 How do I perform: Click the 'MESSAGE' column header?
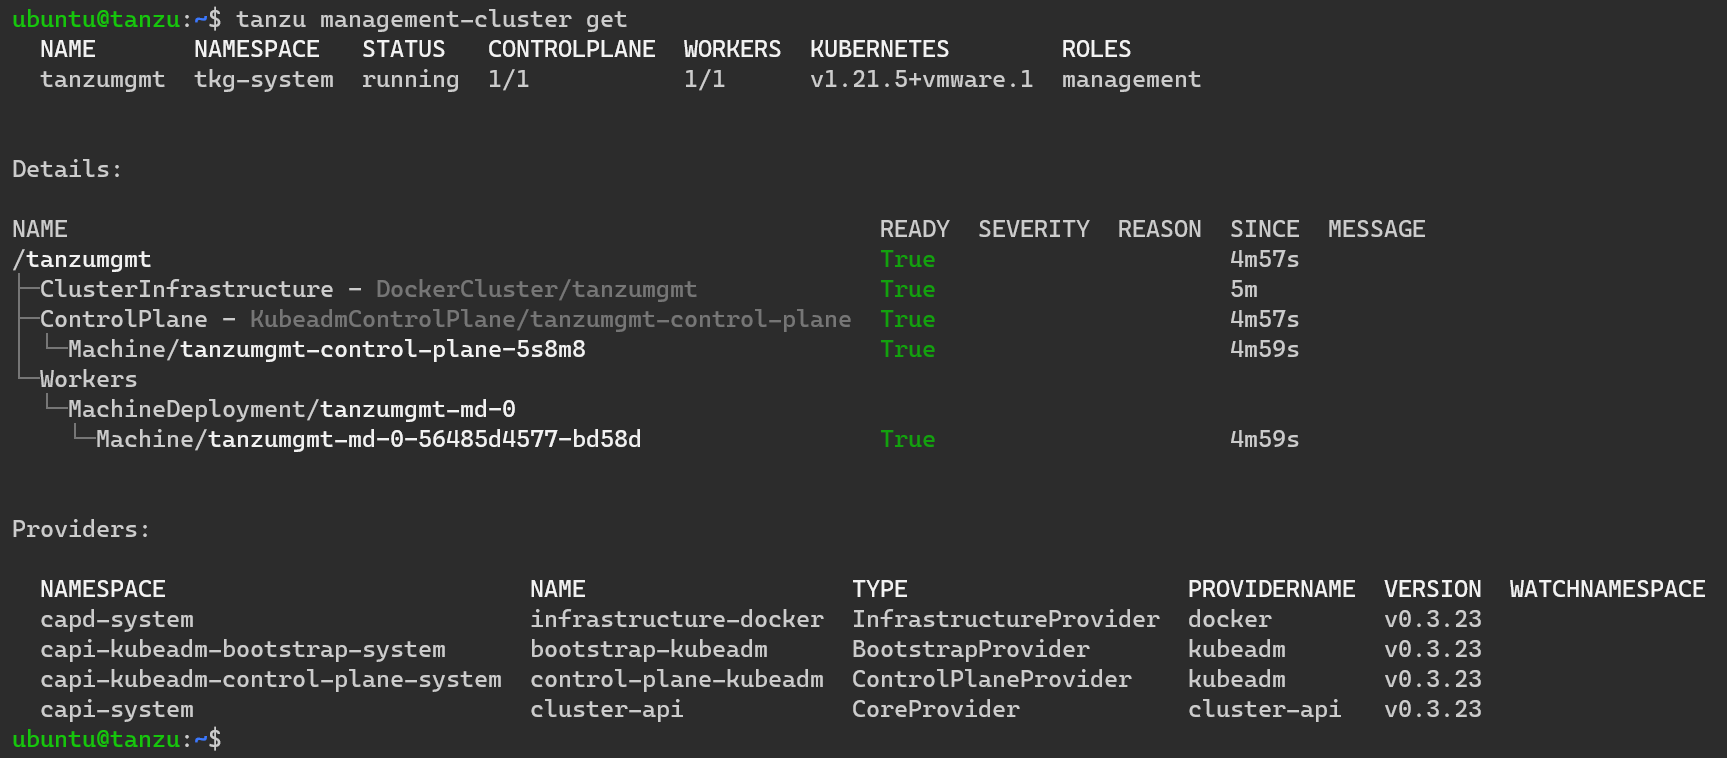[x=1377, y=229]
